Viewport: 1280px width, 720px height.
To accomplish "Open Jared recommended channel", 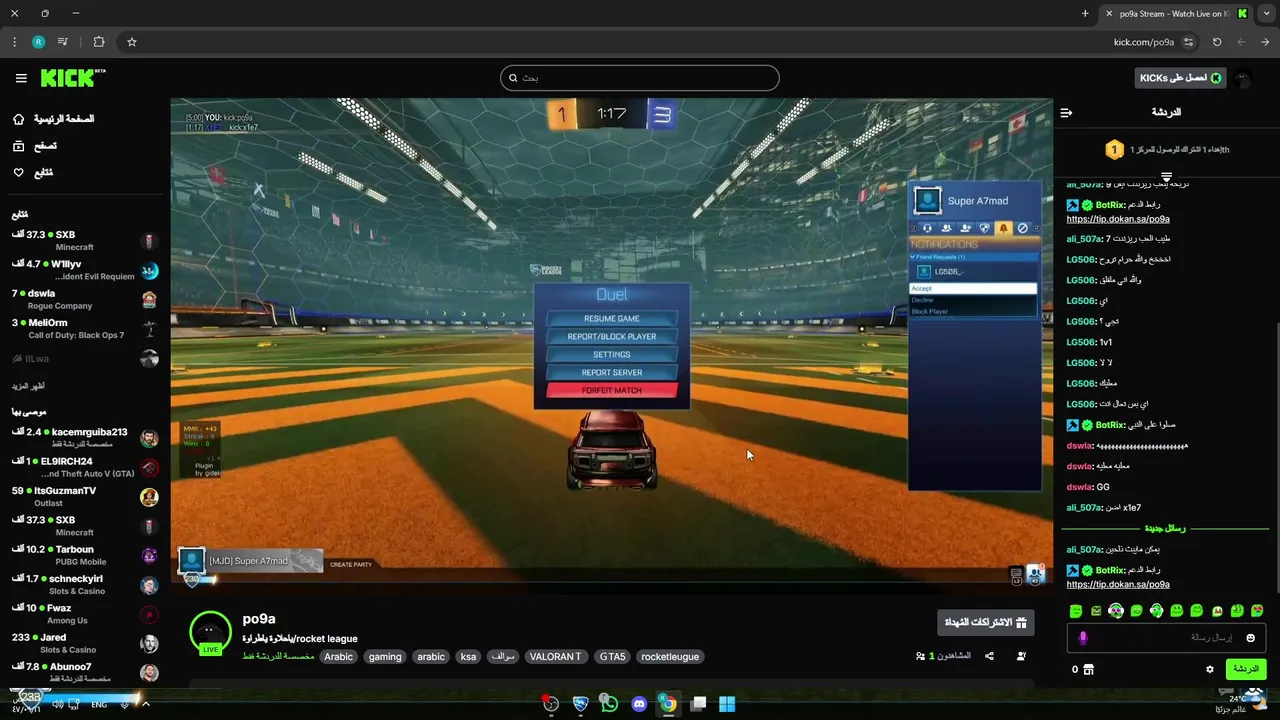I will pyautogui.click(x=85, y=643).
